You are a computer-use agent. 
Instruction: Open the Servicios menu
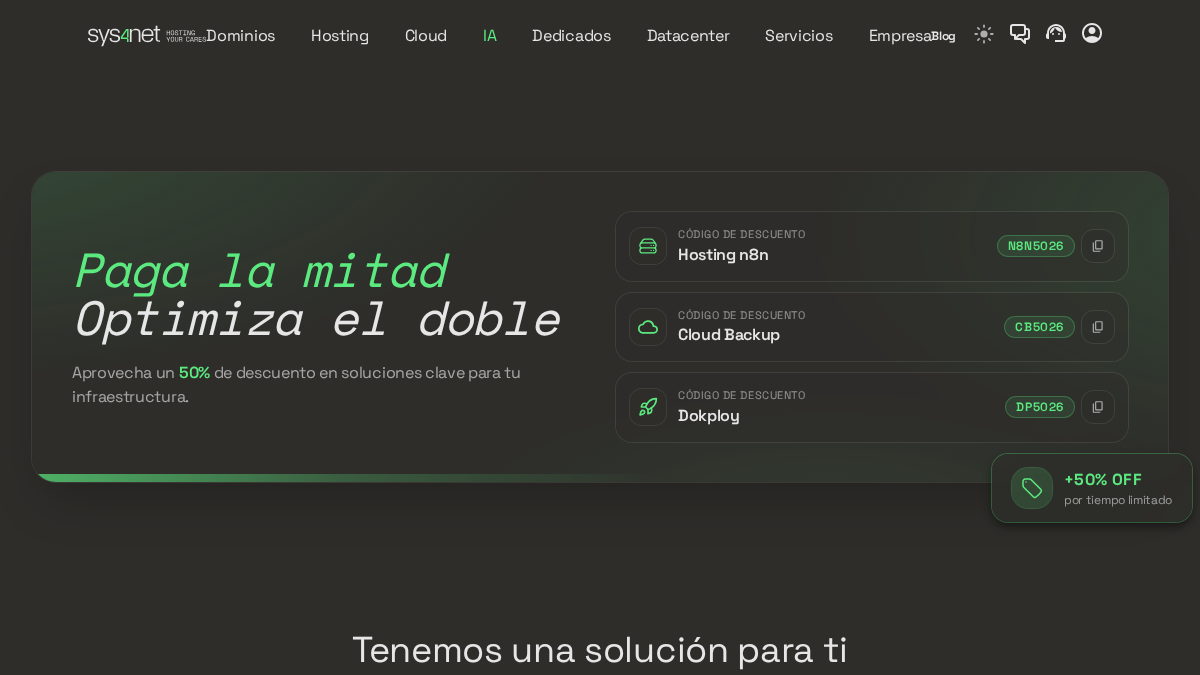click(x=799, y=35)
